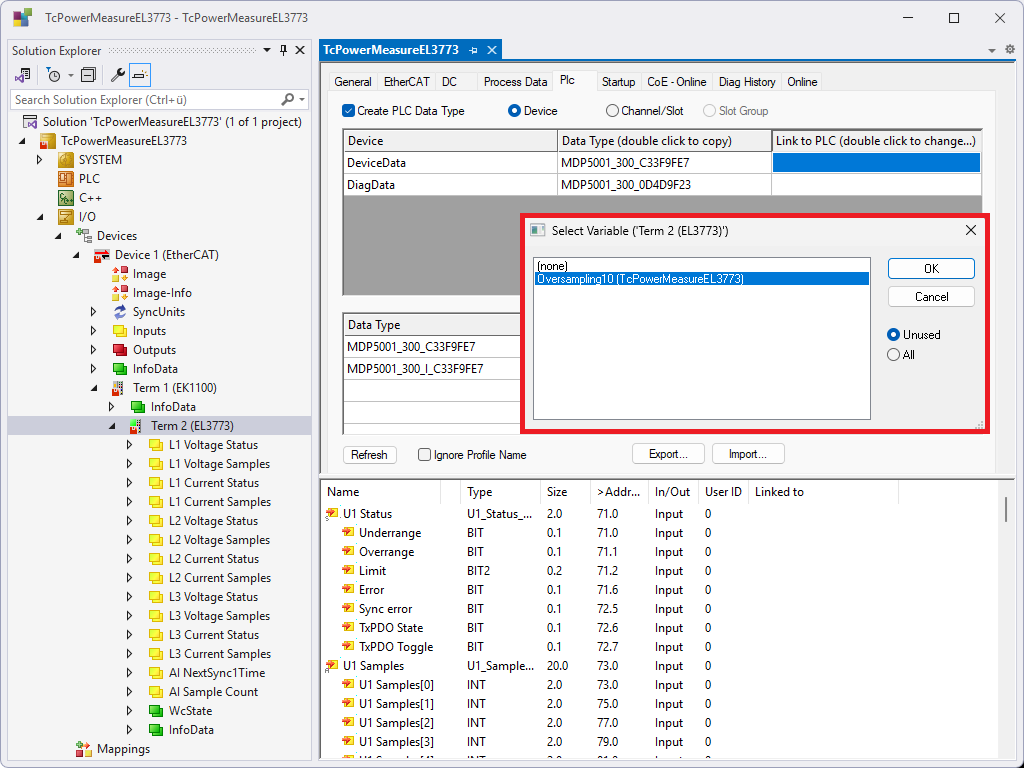
Task: Collapse the I/O tree node
Action: tap(40, 217)
